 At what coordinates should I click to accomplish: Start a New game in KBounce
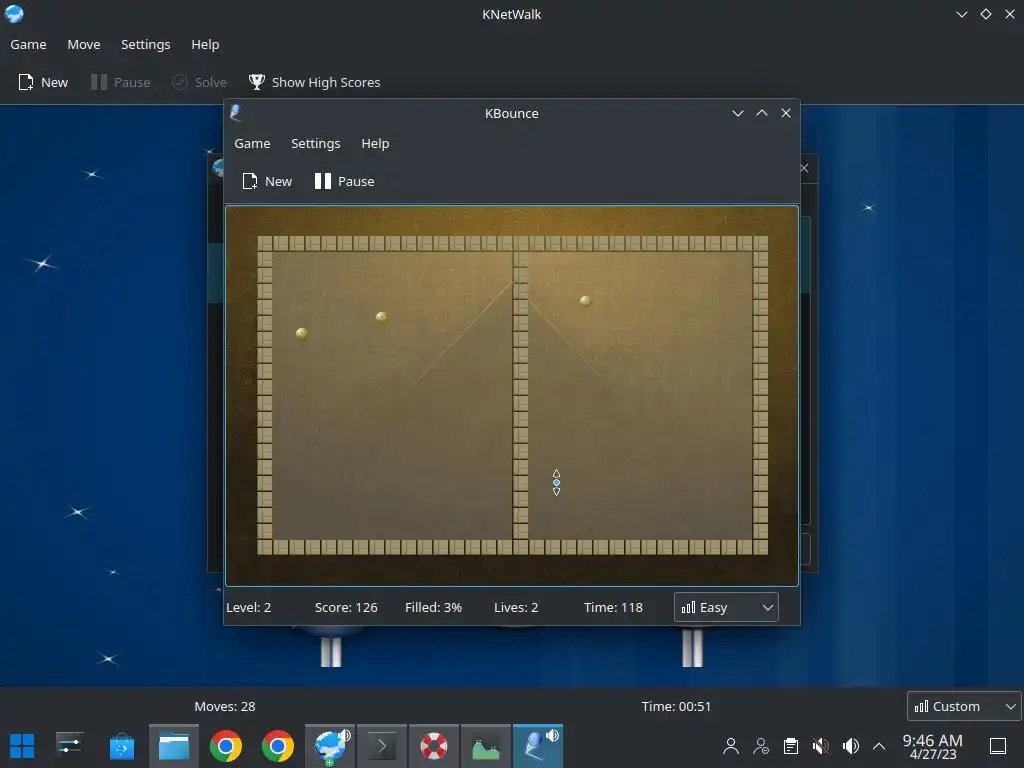[267, 181]
